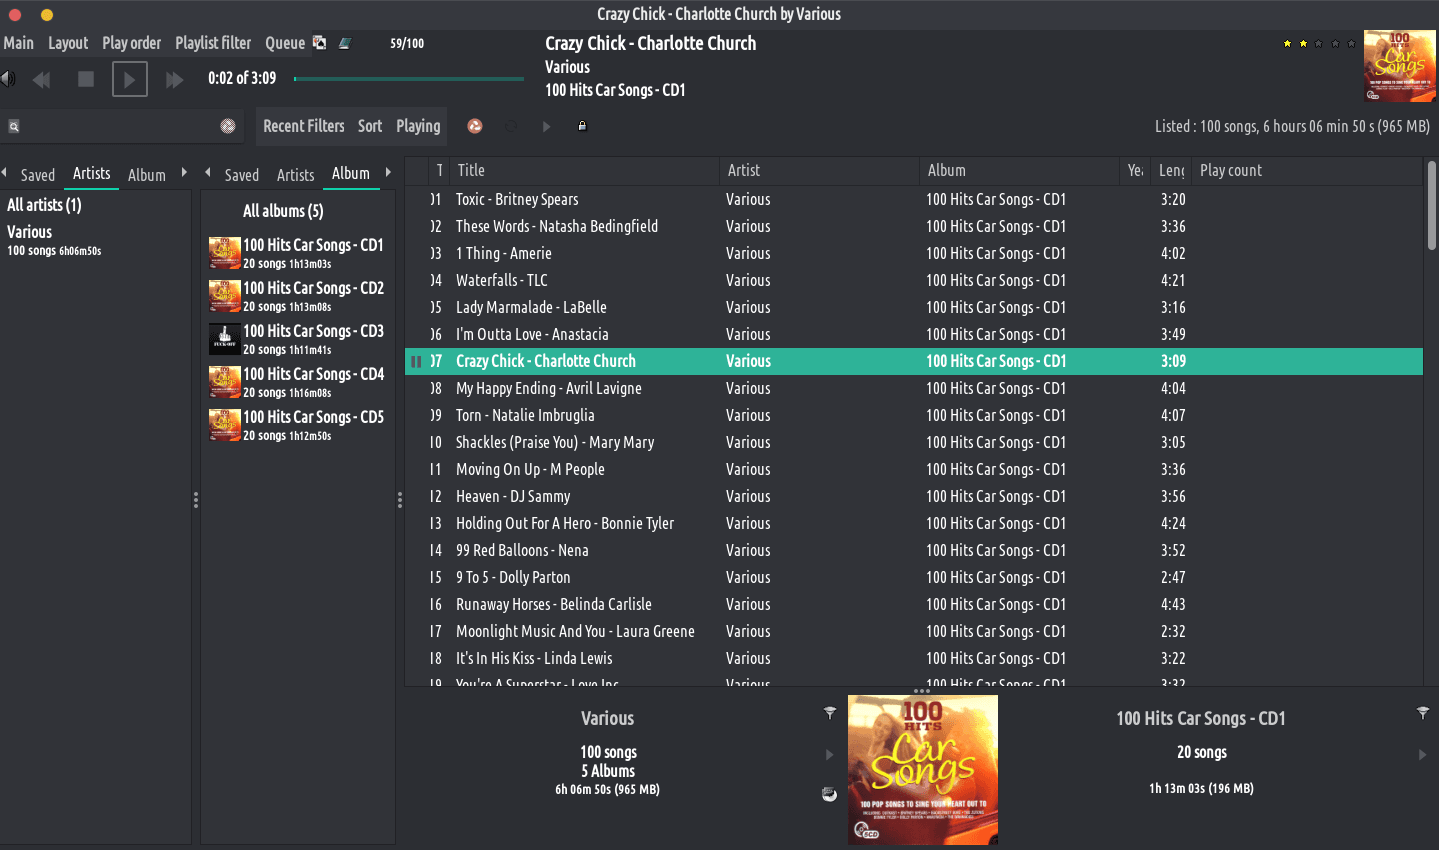This screenshot has height=850, width=1439.
Task: Click the play arrow beside album 20 songs info
Action: point(1422,755)
